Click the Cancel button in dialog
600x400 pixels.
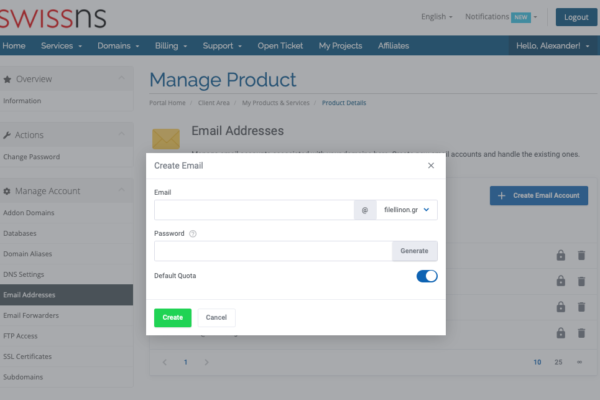point(215,317)
